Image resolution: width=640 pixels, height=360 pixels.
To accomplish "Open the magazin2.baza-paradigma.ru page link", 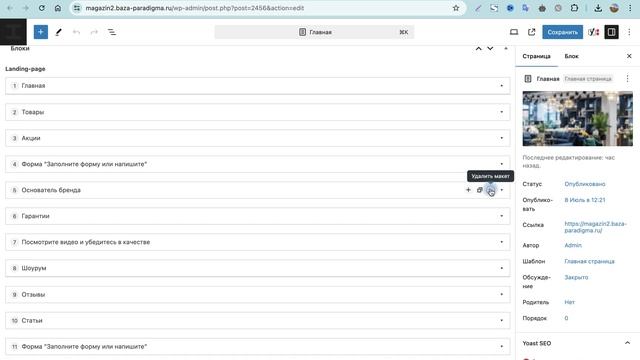I will pos(595,227).
